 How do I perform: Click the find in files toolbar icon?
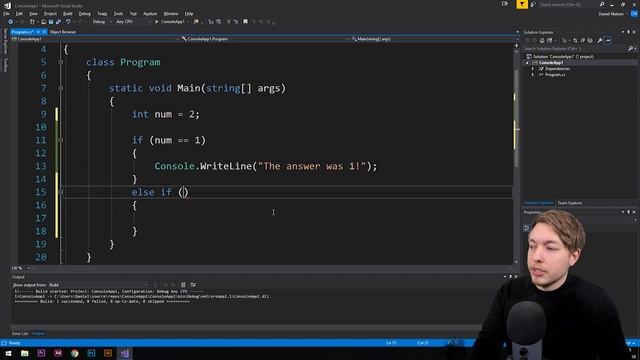point(196,22)
